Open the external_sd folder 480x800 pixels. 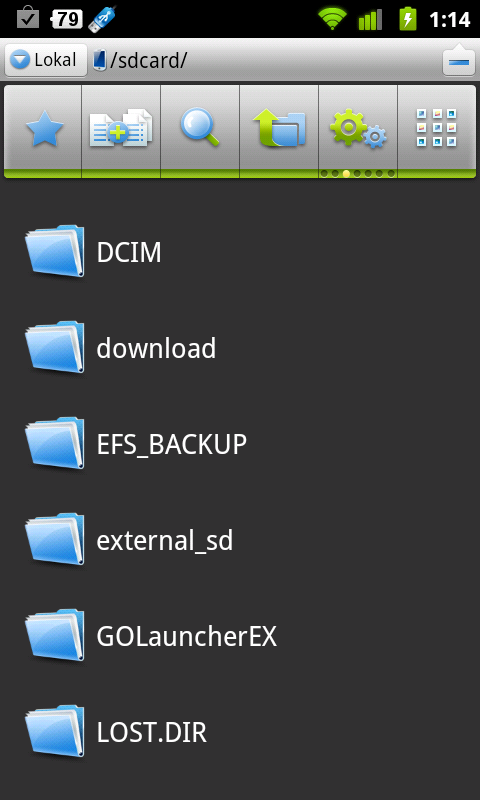coord(240,540)
